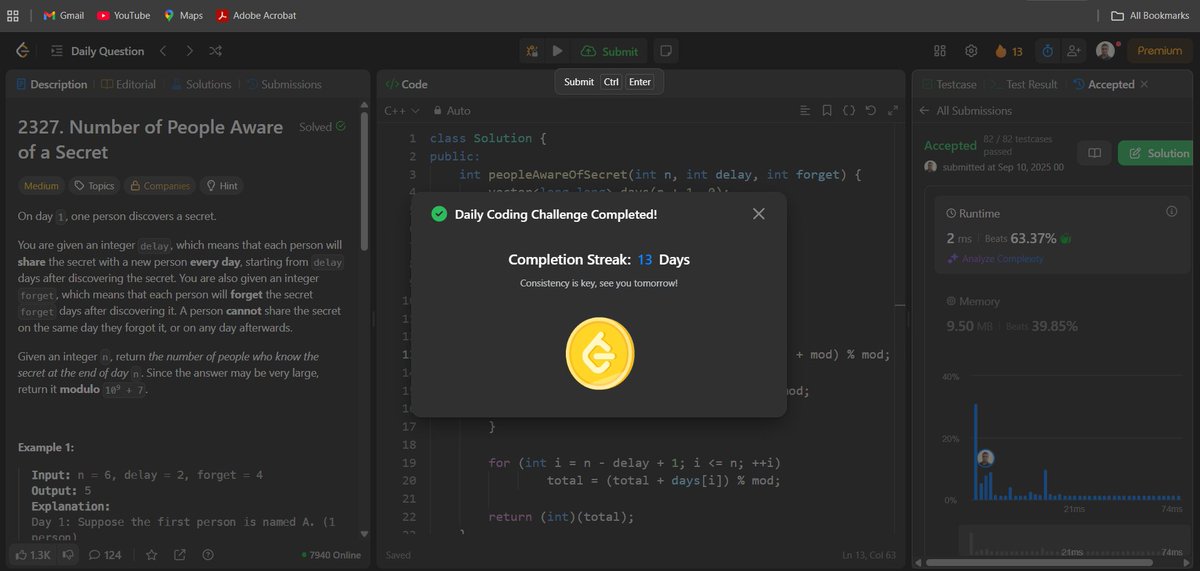Run the code with play button
1200x571 pixels.
click(x=558, y=51)
